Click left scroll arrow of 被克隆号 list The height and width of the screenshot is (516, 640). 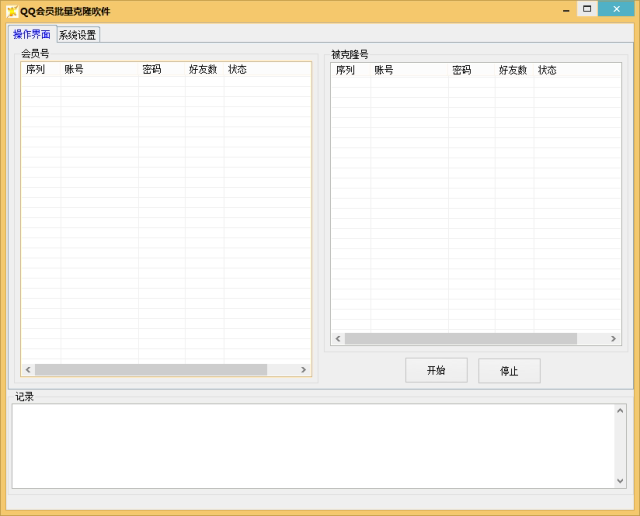[338, 338]
